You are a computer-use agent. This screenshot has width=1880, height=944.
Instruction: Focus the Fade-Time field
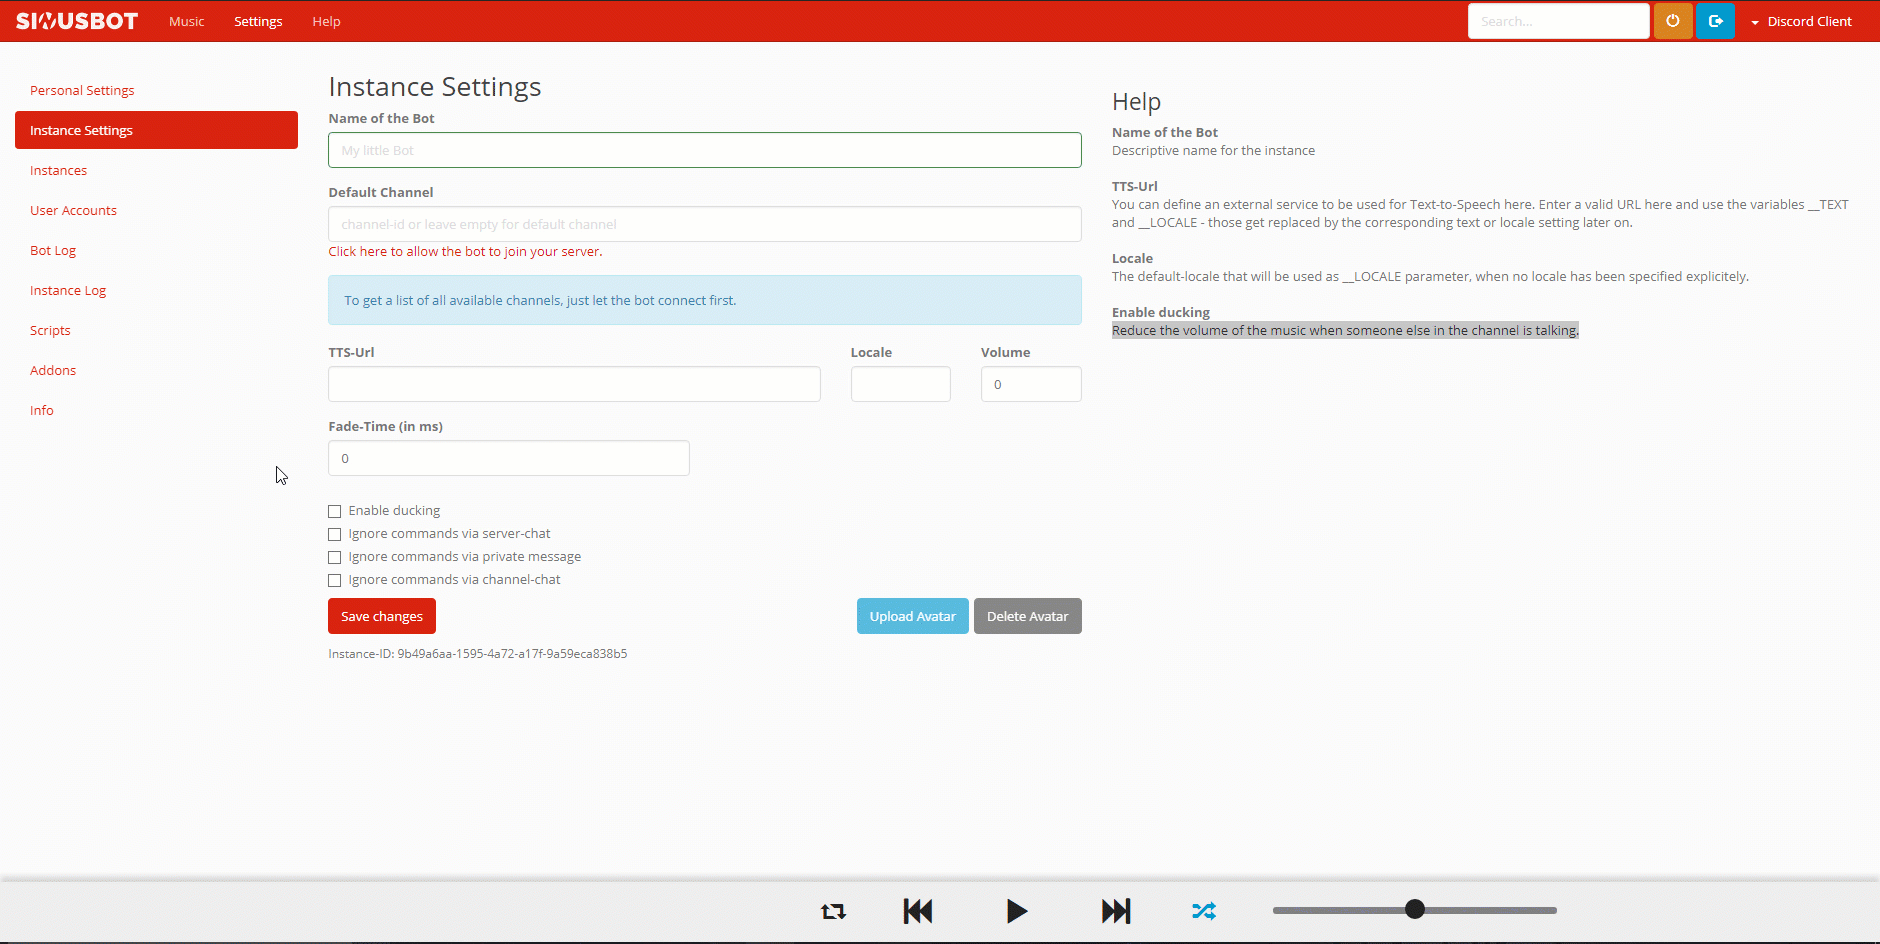pyautogui.click(x=509, y=458)
